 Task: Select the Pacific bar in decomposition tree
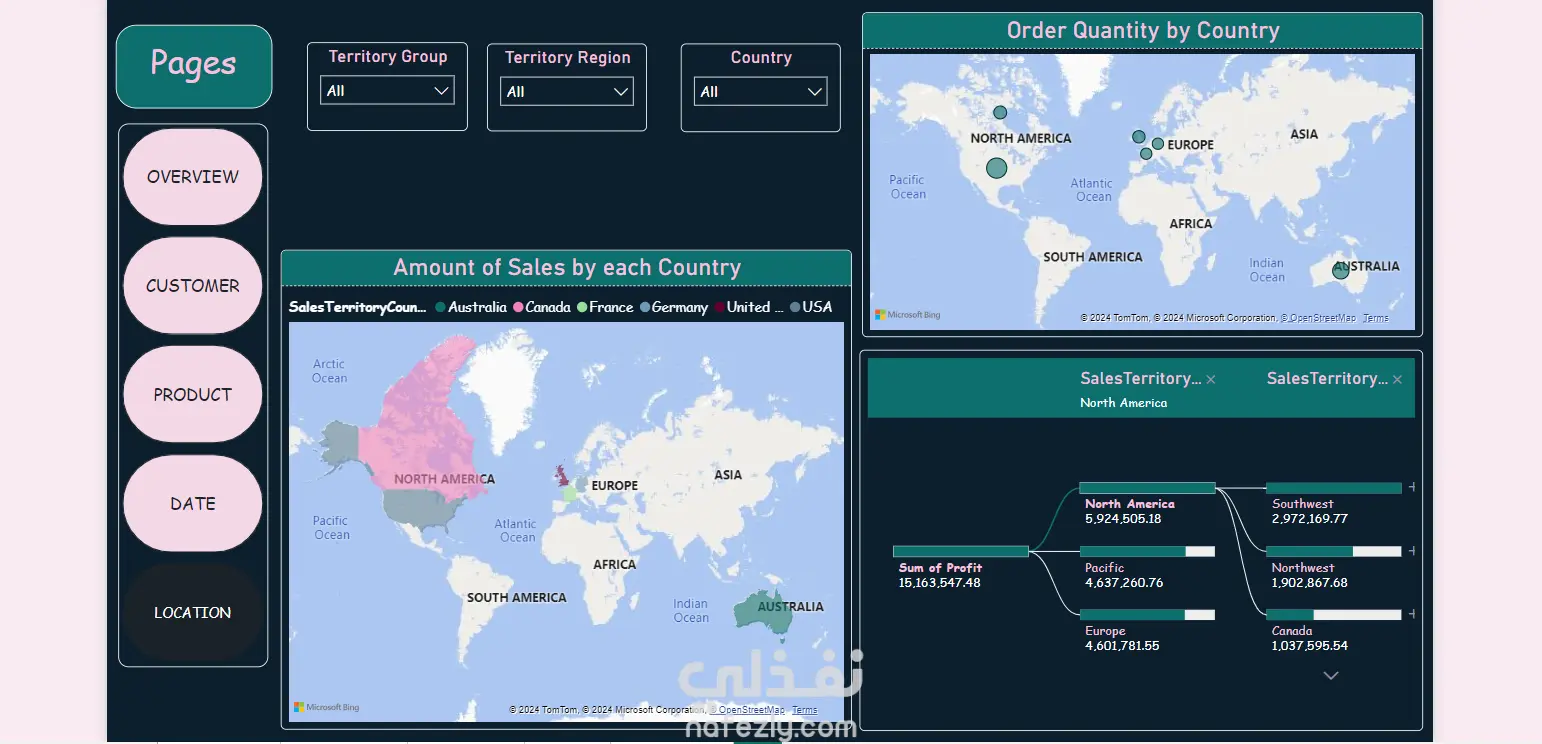1147,551
